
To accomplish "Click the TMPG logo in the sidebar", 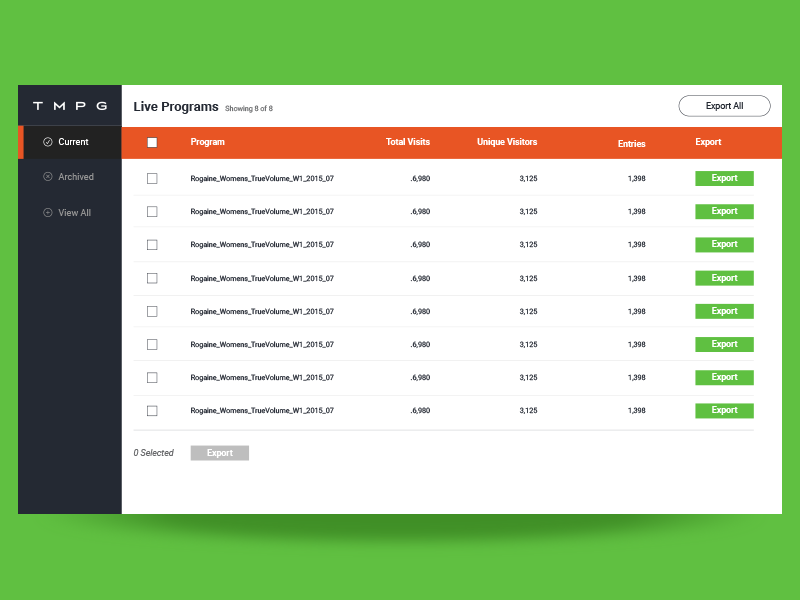I will pos(70,106).
